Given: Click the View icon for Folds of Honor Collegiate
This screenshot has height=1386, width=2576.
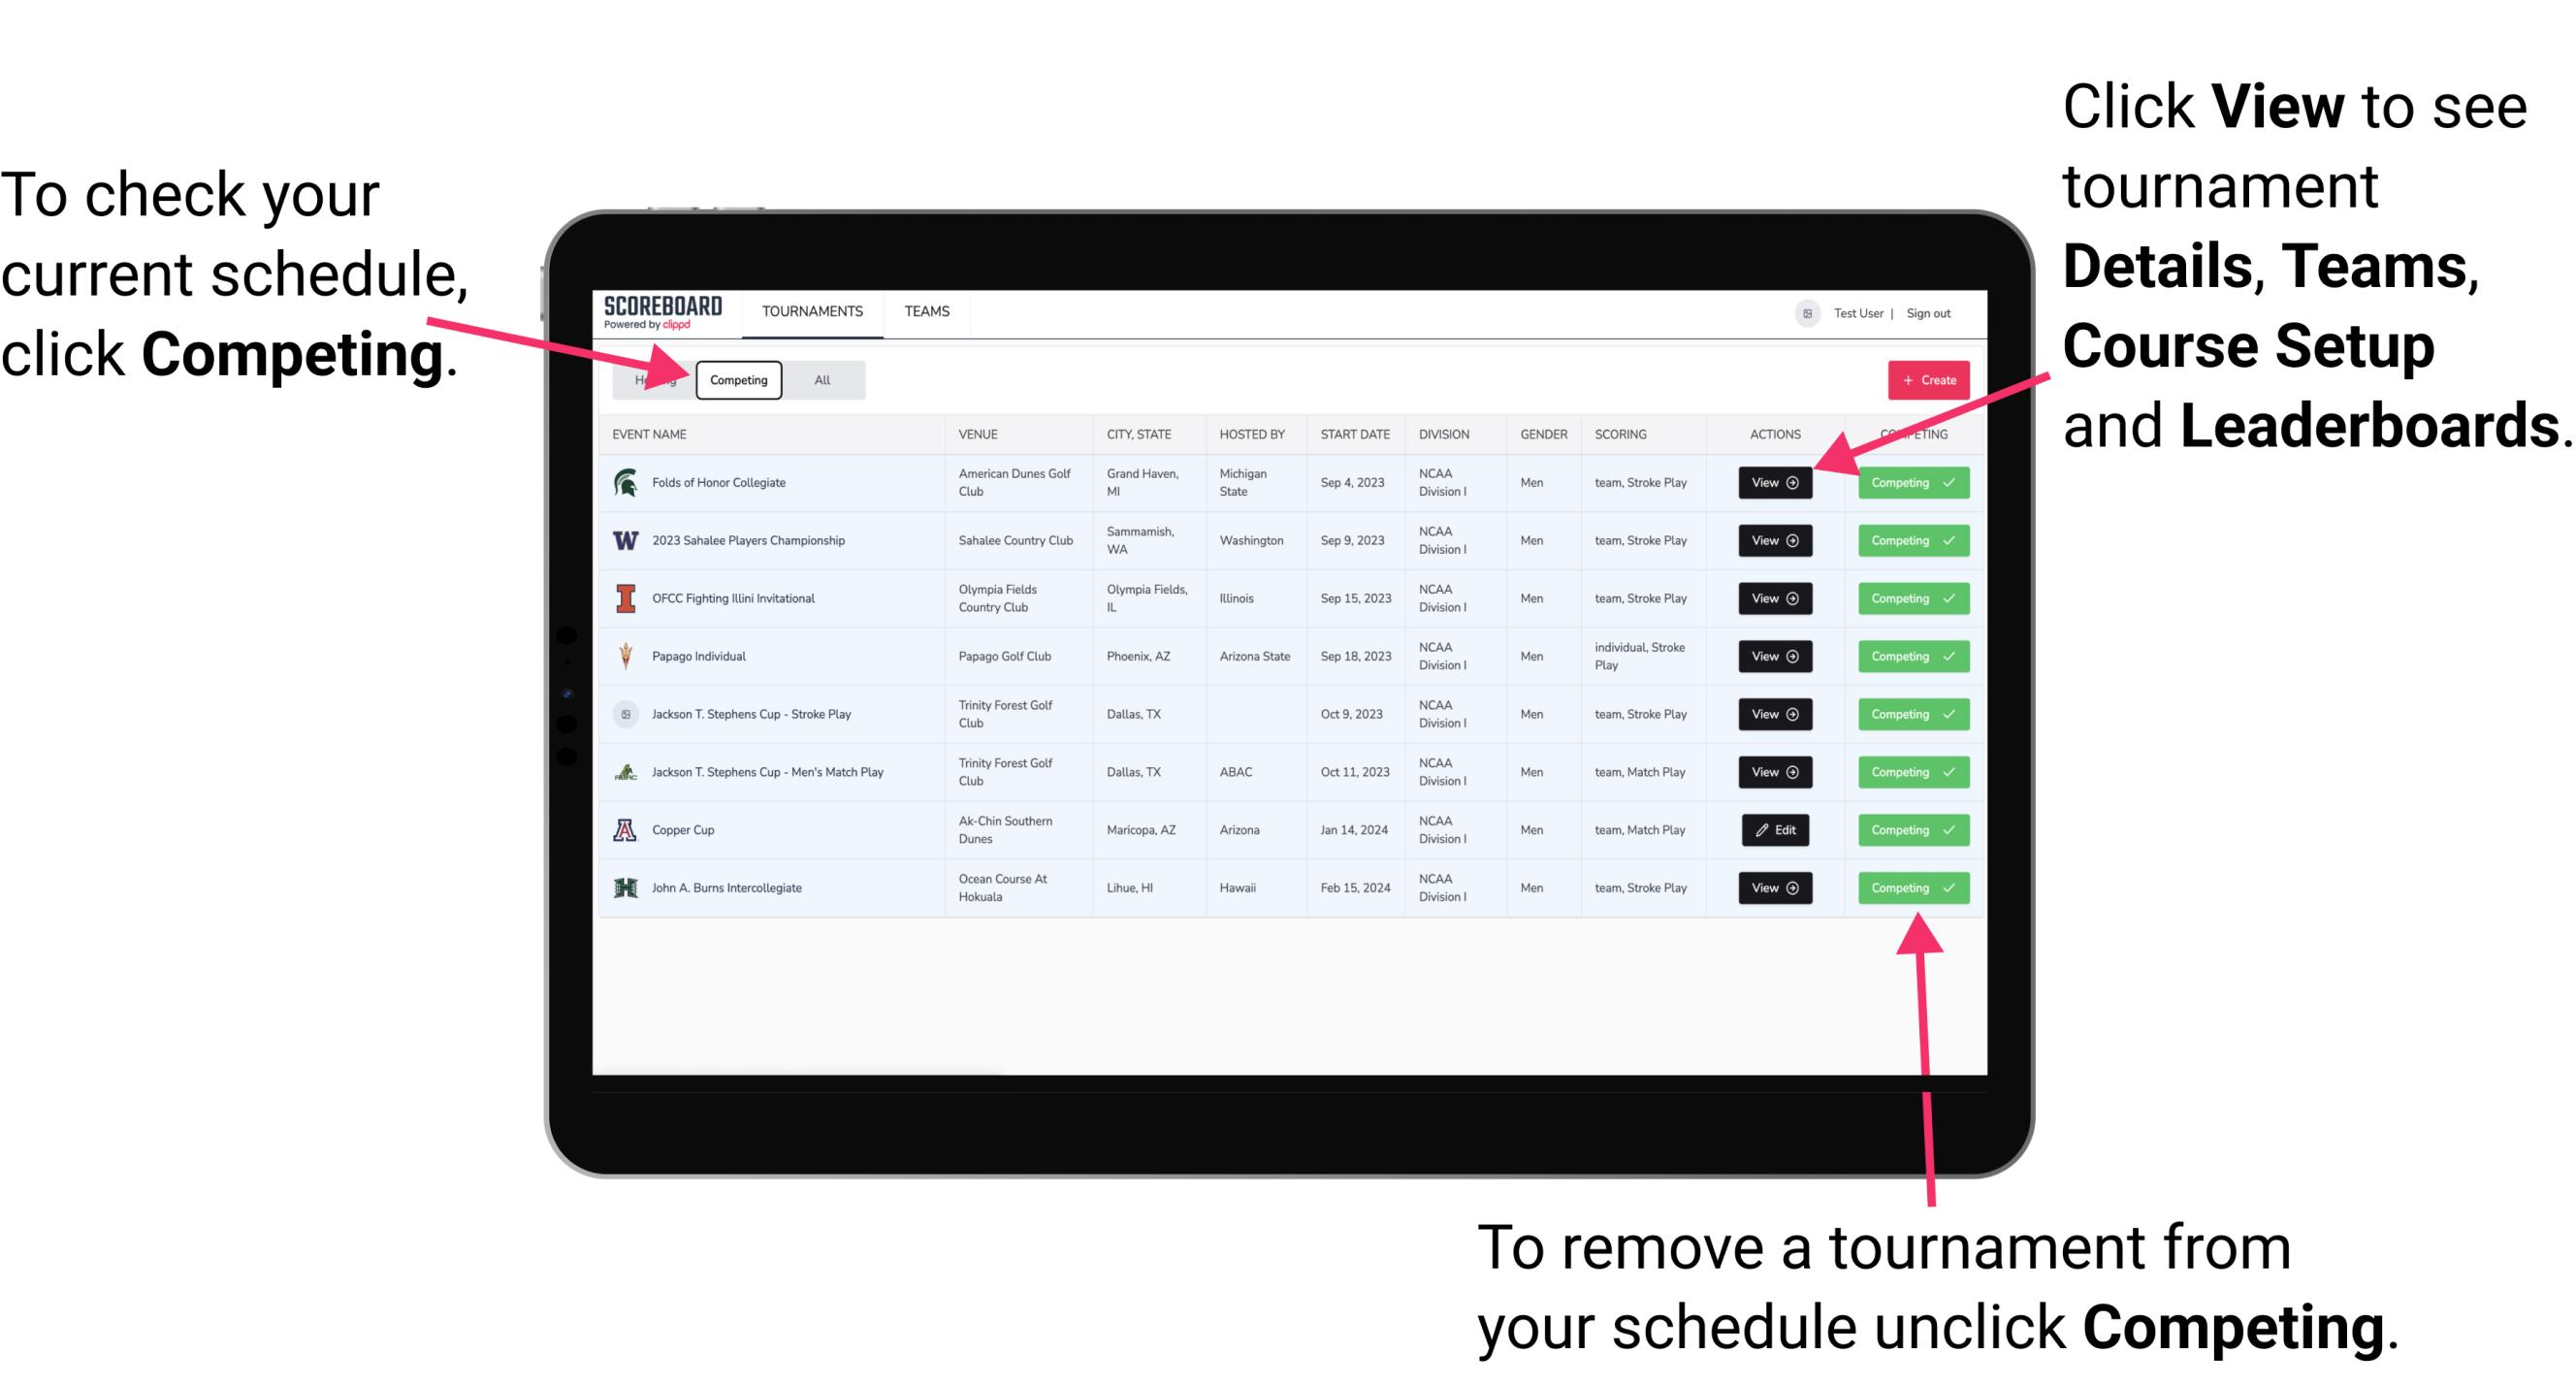Looking at the screenshot, I should tap(1773, 483).
